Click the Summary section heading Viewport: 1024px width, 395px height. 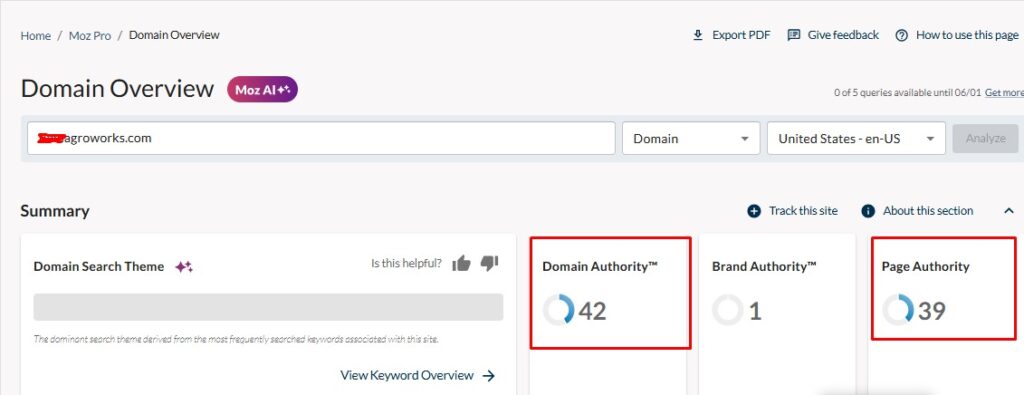tap(55, 211)
